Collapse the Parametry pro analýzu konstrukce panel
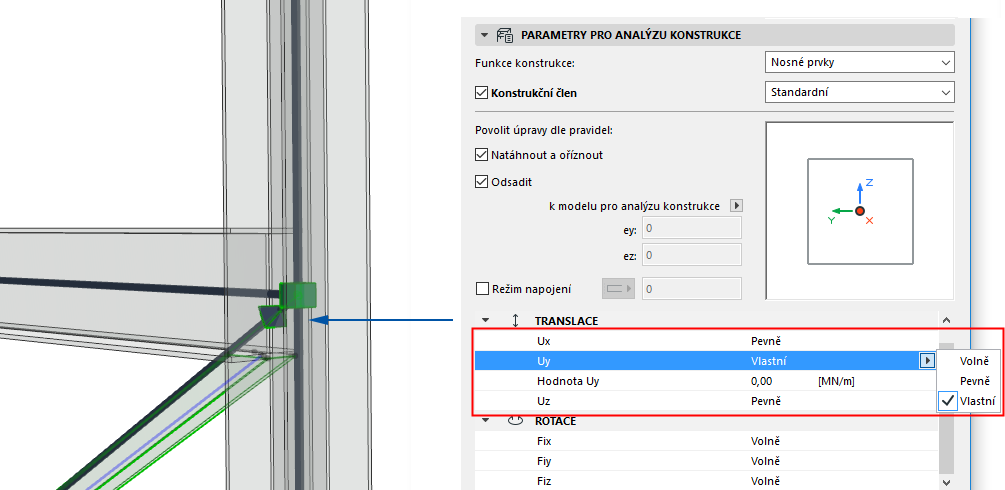 coord(485,35)
